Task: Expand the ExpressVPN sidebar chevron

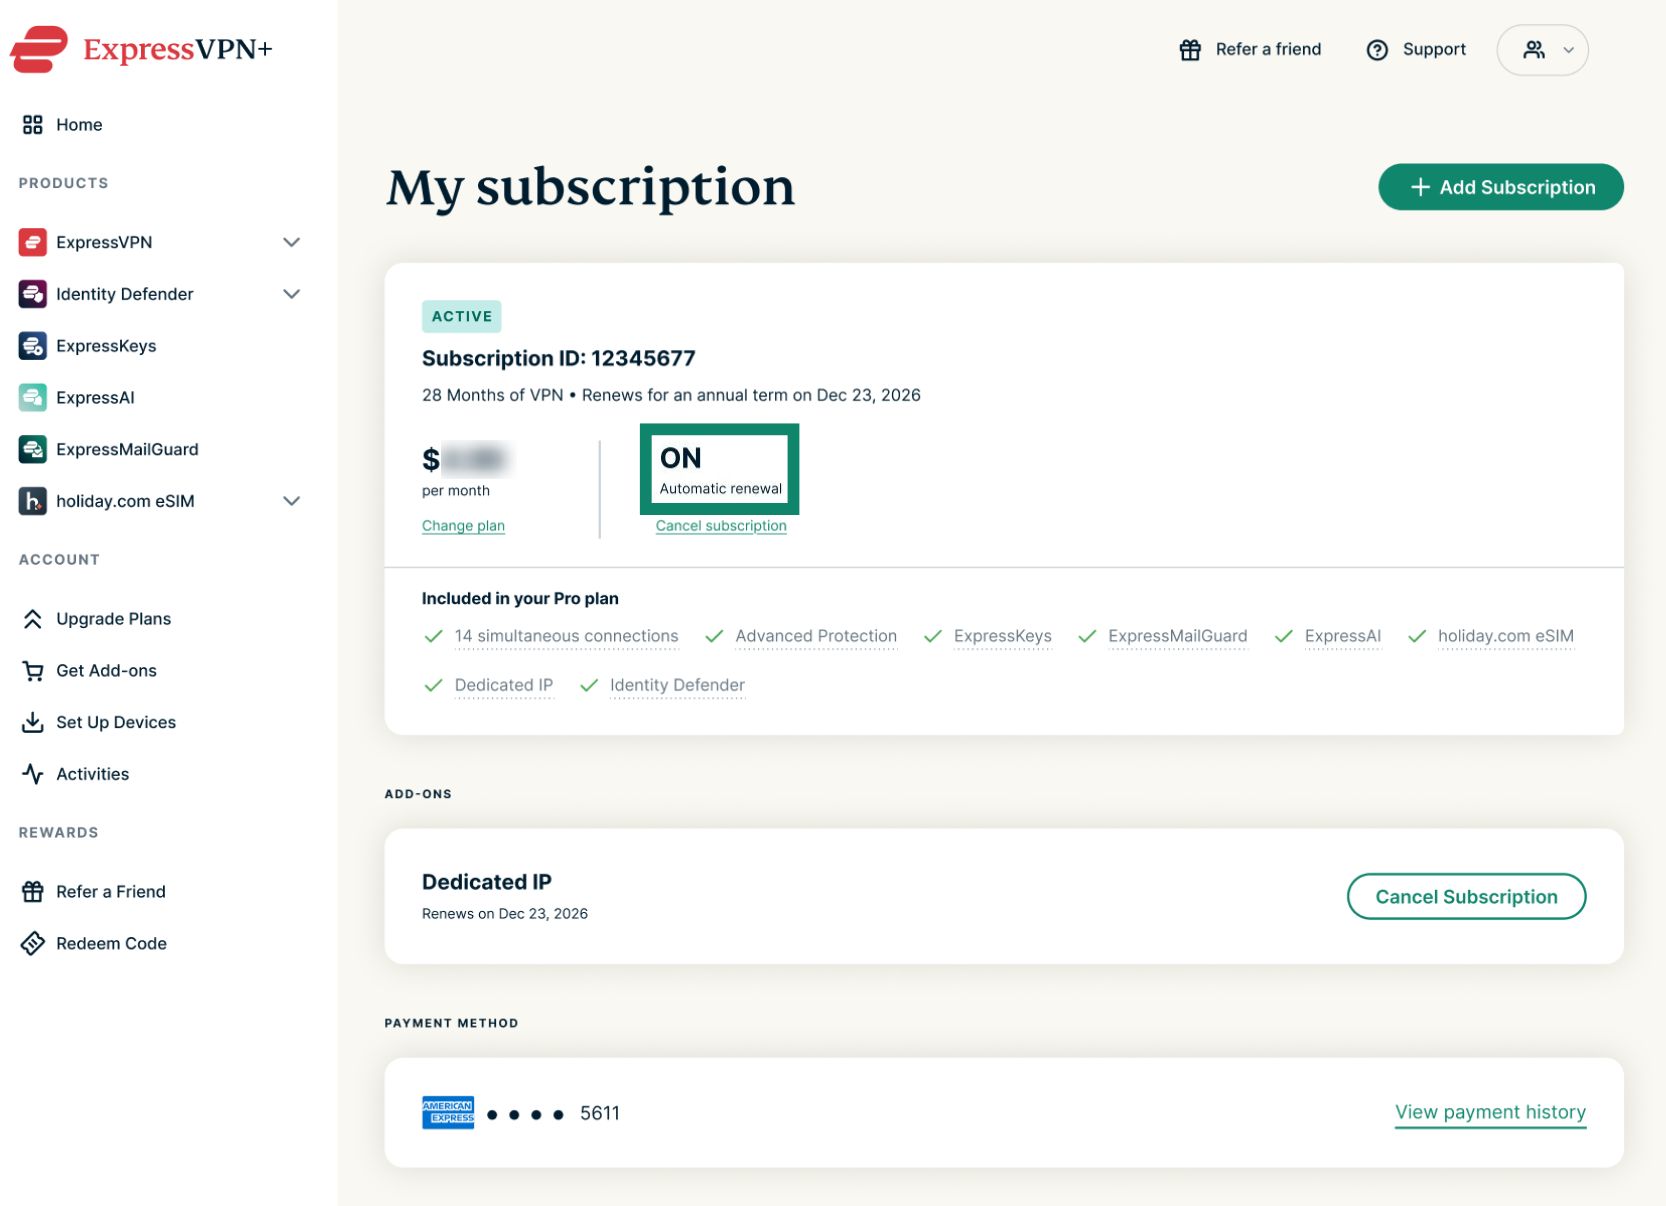Action: coord(291,242)
